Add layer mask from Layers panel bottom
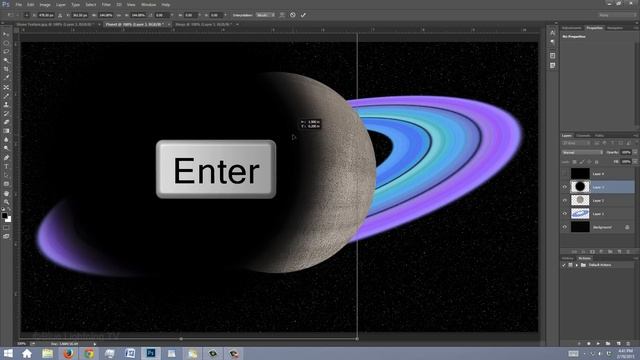This screenshot has height=360, width=640. point(592,251)
